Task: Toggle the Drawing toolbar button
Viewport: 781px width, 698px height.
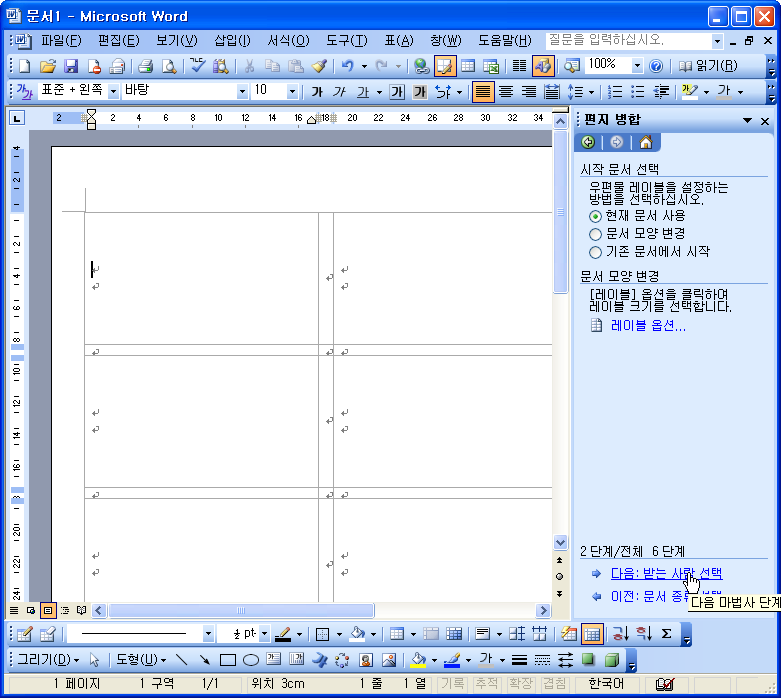Action: 543,66
